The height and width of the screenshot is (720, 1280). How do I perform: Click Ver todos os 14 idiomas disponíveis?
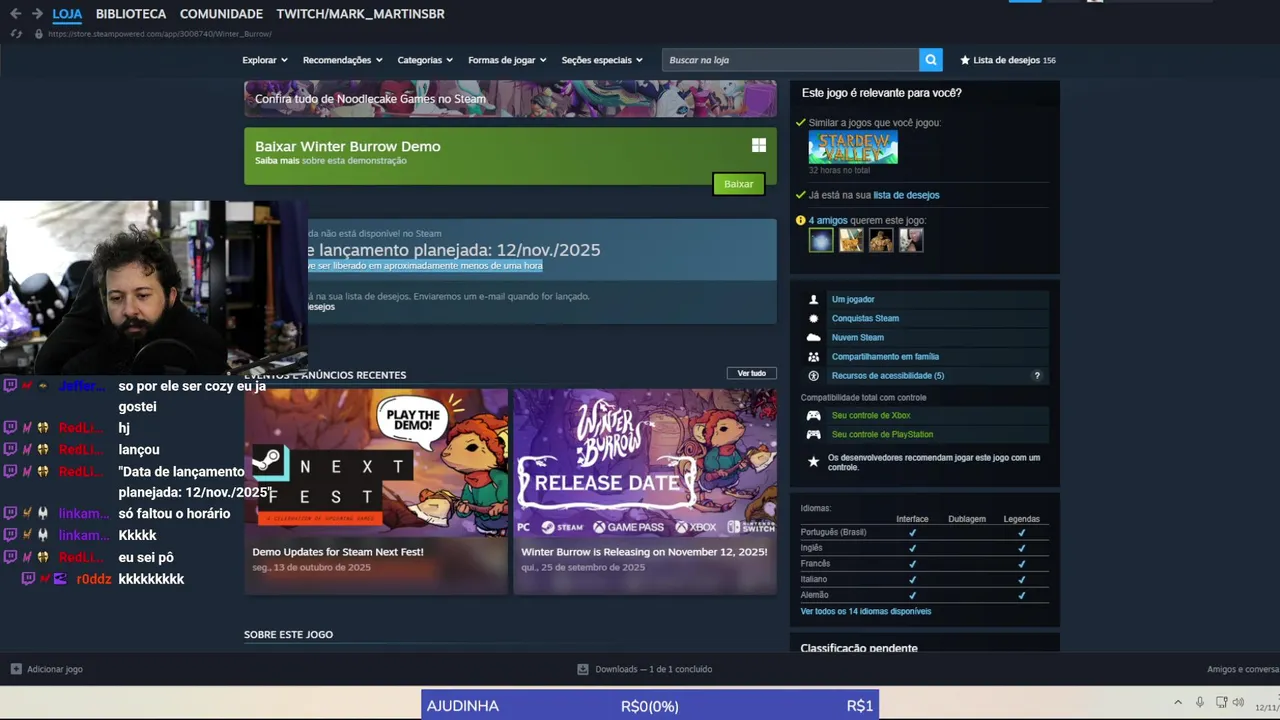pos(866,611)
